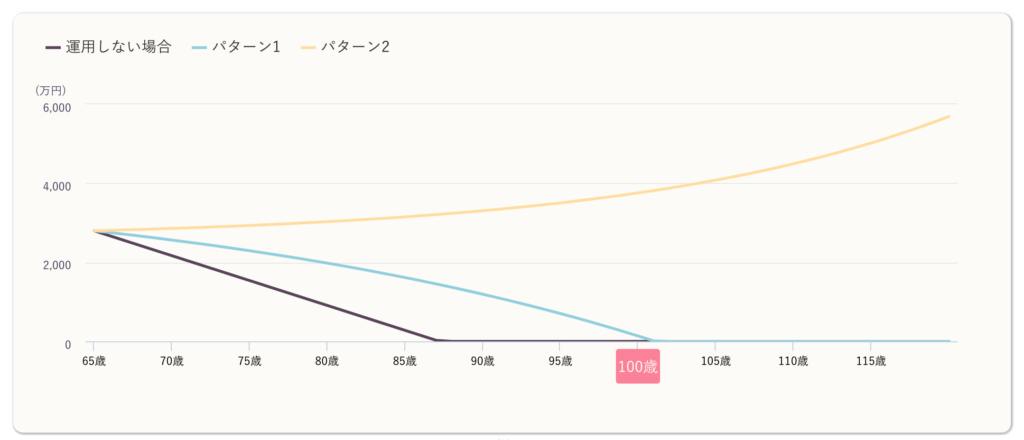Click the 115歳 x-axis label
1024x440 pixels.
click(870, 360)
